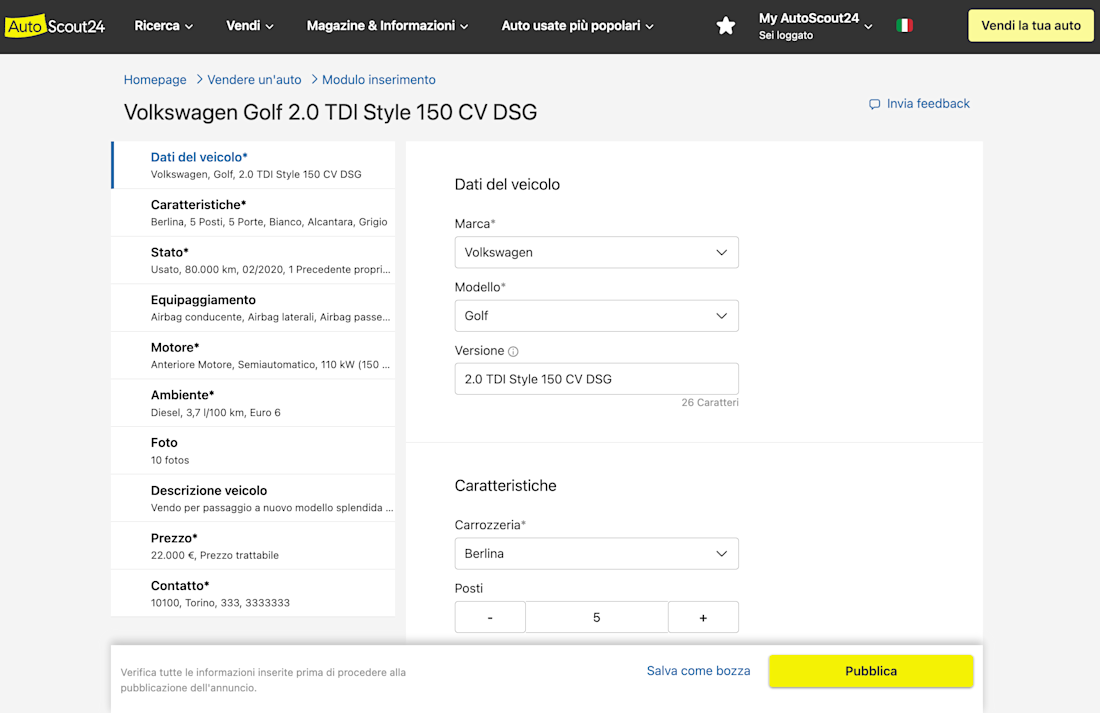Click the info icon beside Versione
This screenshot has height=713, width=1100.
point(513,352)
